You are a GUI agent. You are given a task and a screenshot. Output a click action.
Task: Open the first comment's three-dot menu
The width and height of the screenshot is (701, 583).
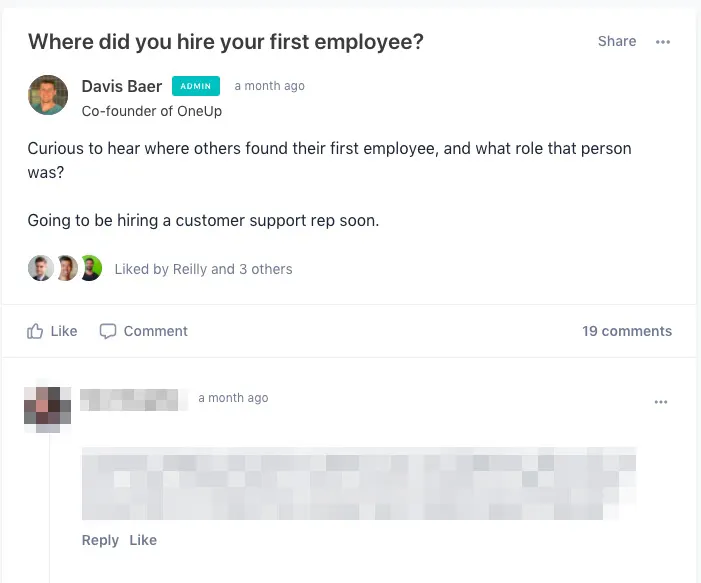[661, 402]
